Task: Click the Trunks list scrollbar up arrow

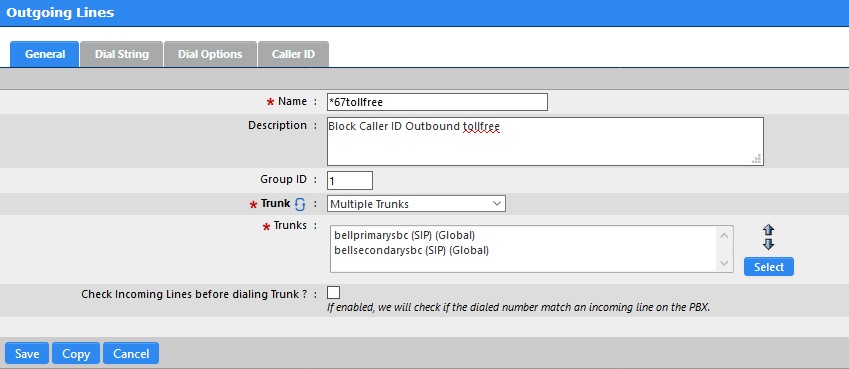Action: click(724, 235)
